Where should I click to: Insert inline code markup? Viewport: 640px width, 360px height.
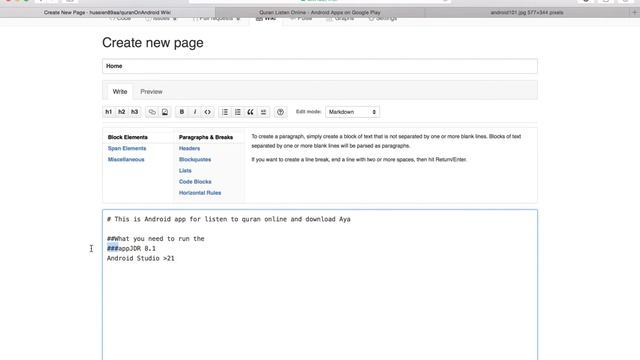[x=208, y=112]
